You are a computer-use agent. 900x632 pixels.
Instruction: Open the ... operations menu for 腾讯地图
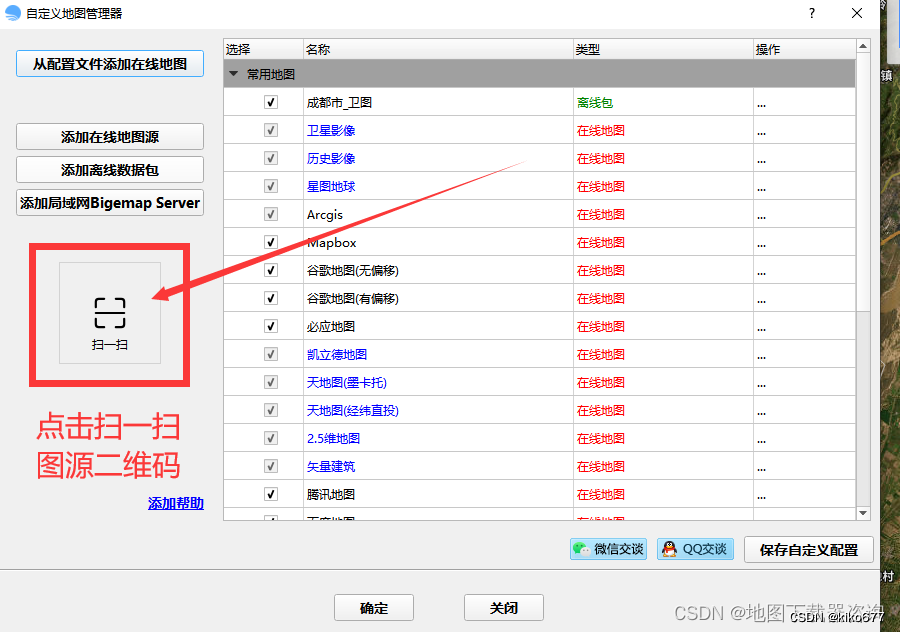tap(761, 497)
